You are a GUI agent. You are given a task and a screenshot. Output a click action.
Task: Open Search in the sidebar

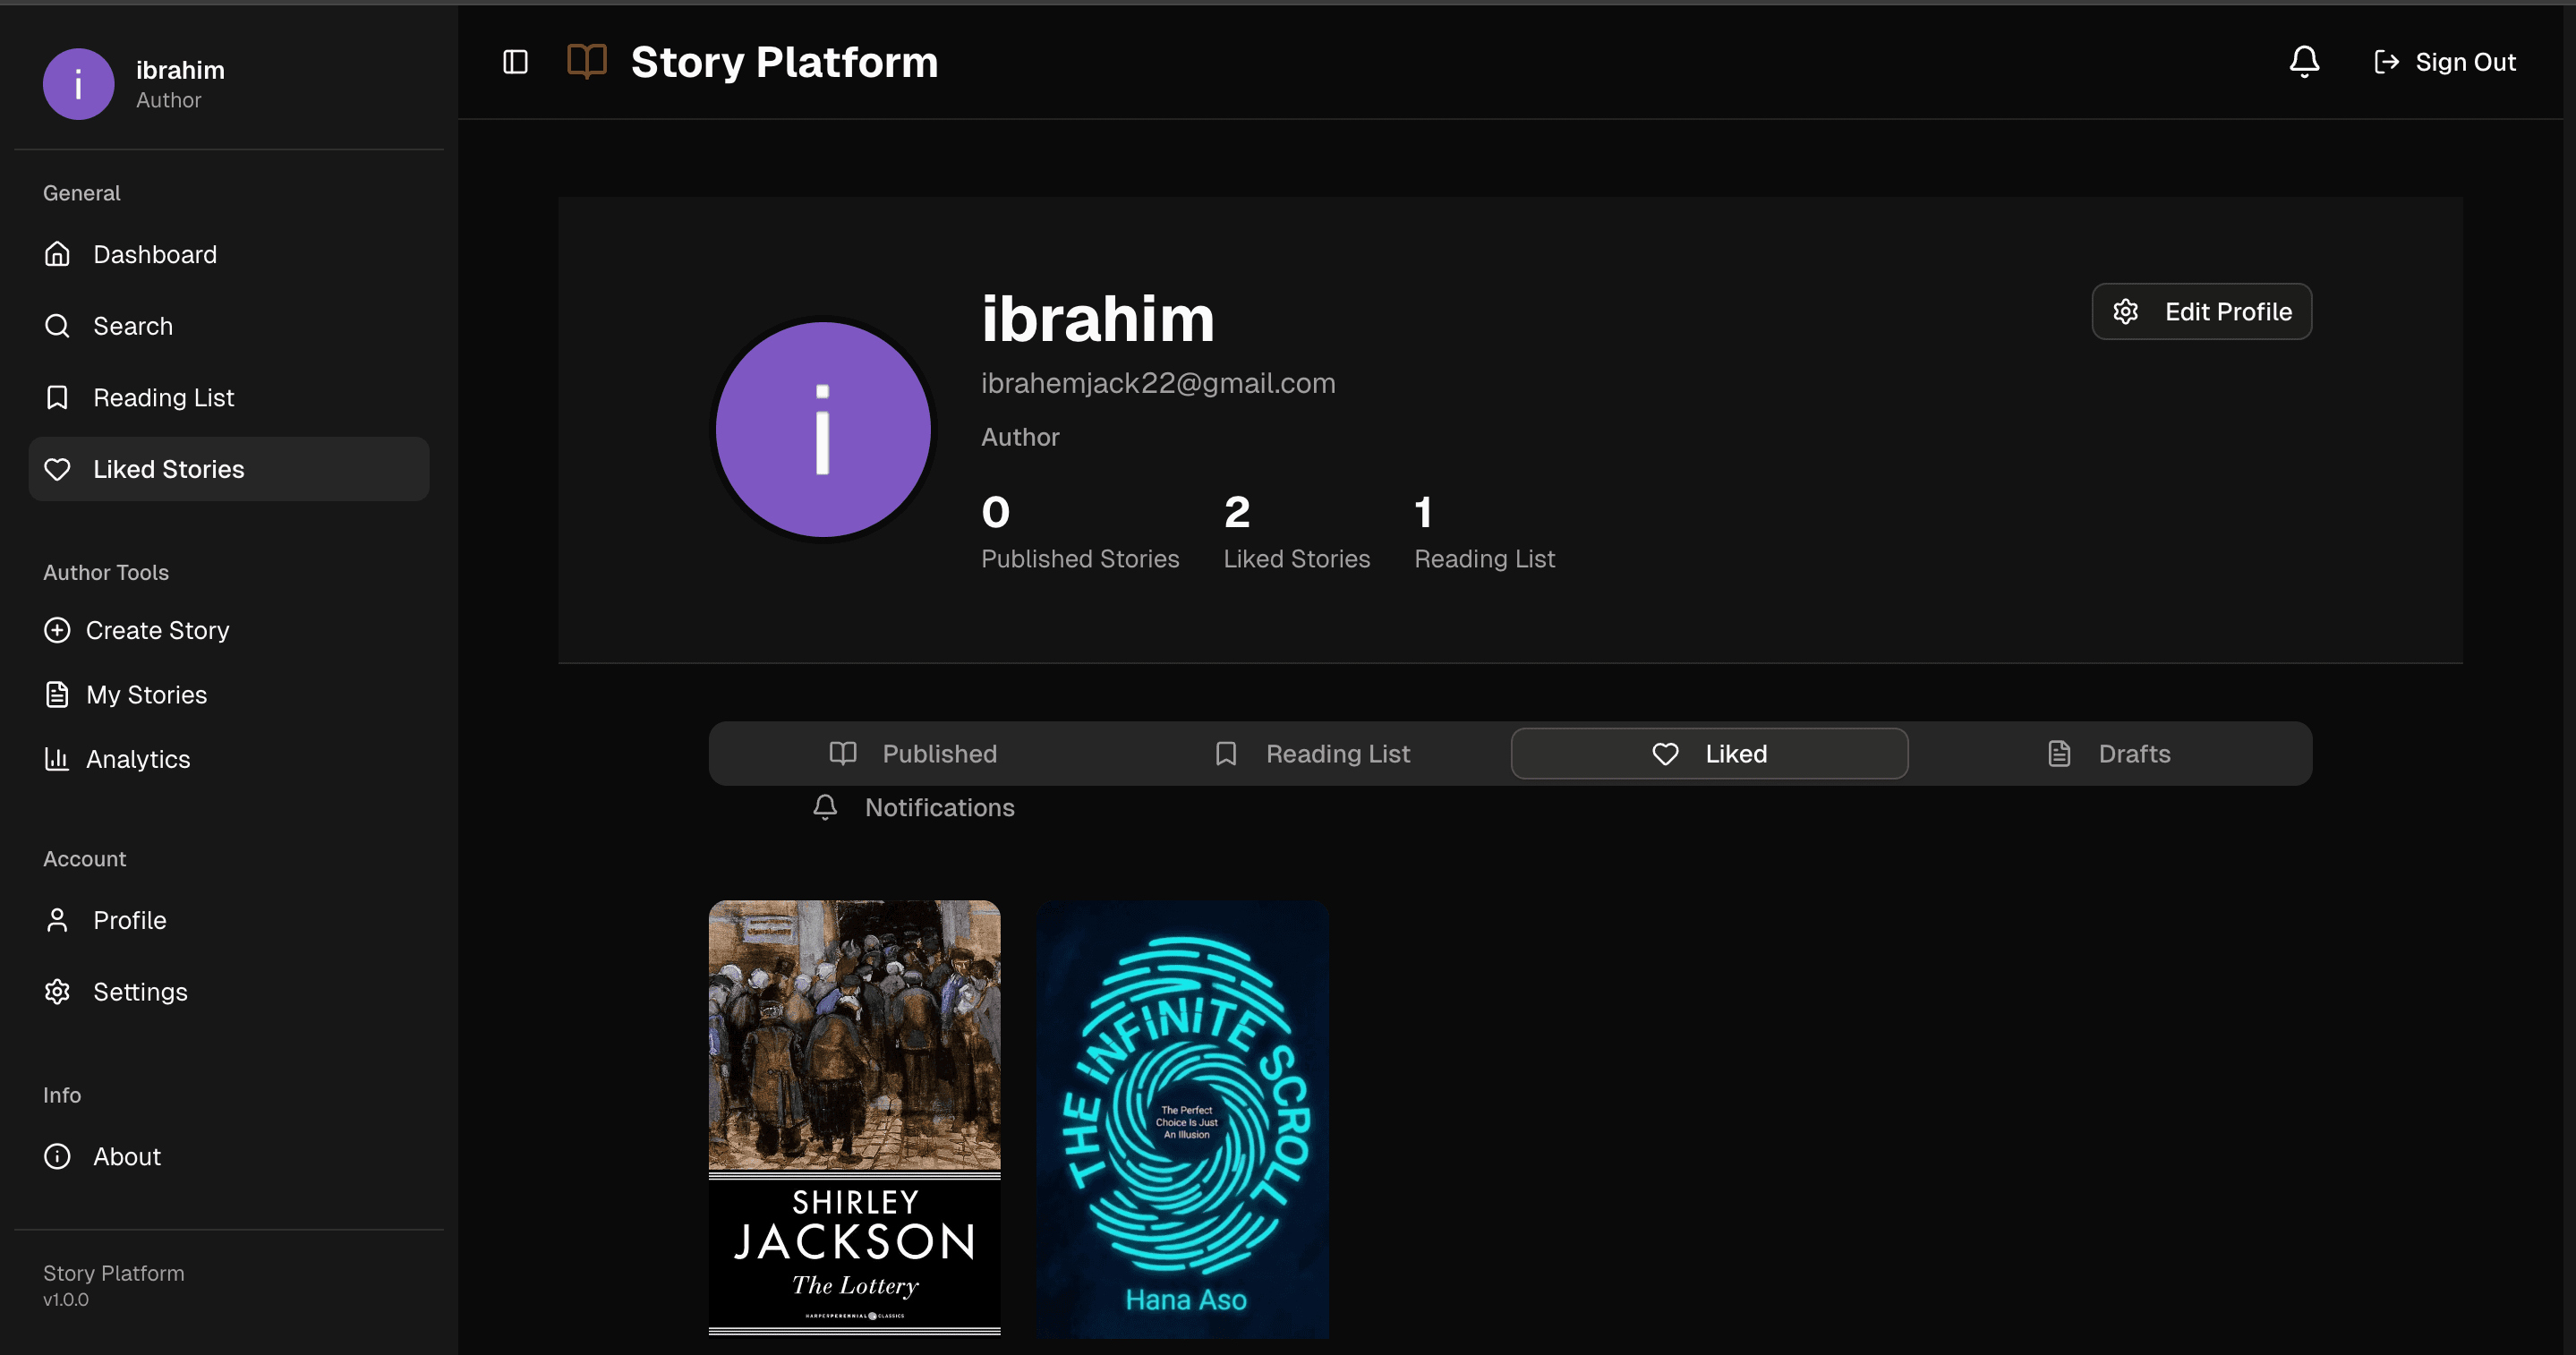133,326
